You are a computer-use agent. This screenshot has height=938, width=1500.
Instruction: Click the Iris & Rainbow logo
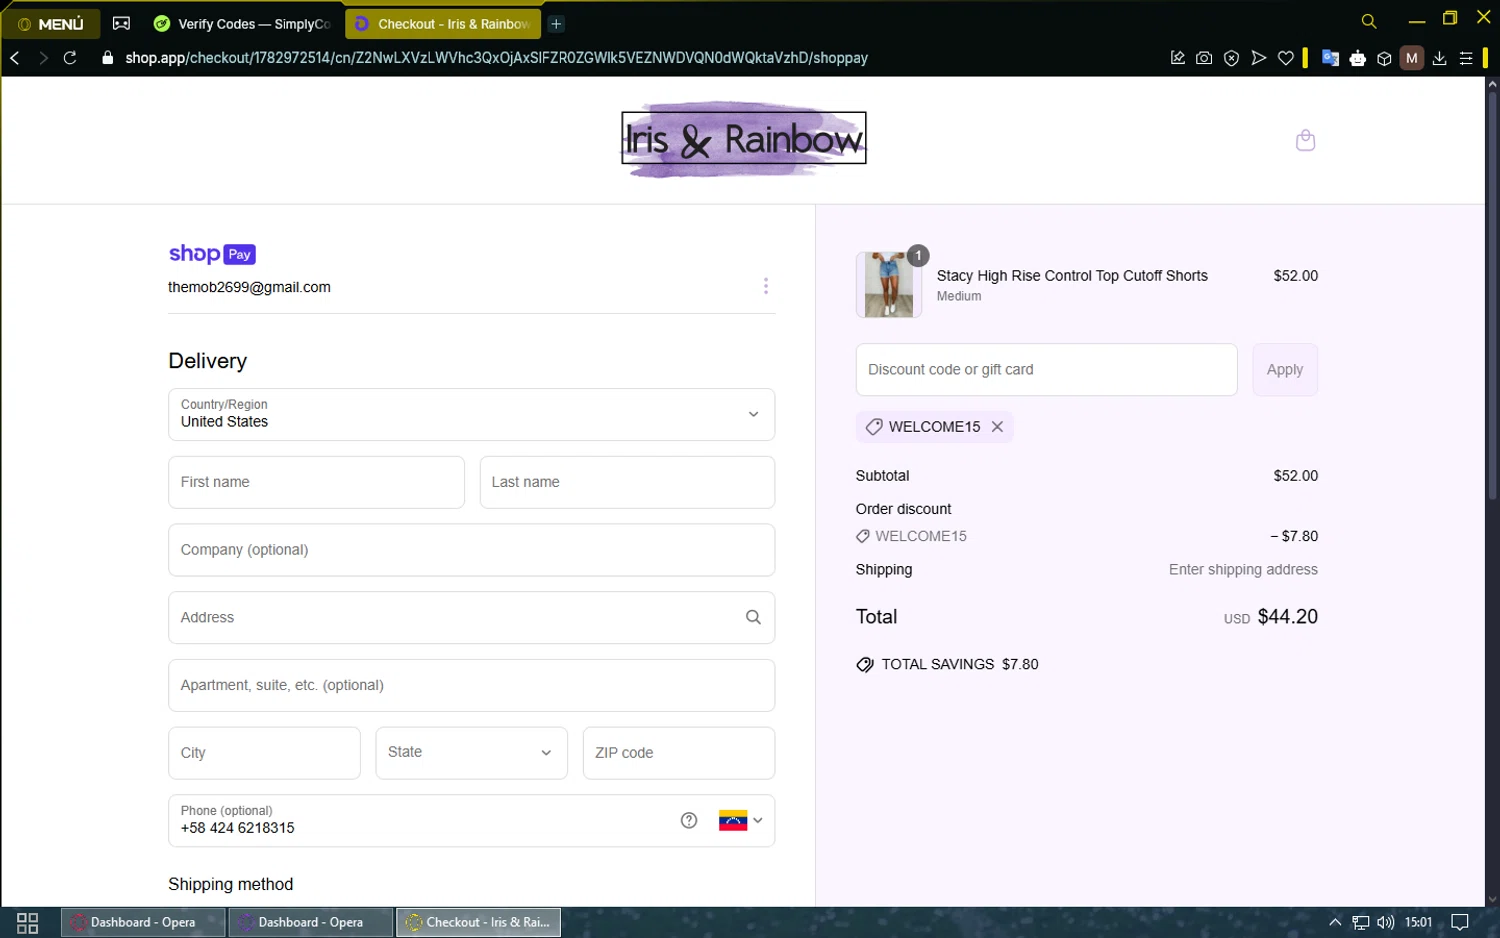click(744, 139)
